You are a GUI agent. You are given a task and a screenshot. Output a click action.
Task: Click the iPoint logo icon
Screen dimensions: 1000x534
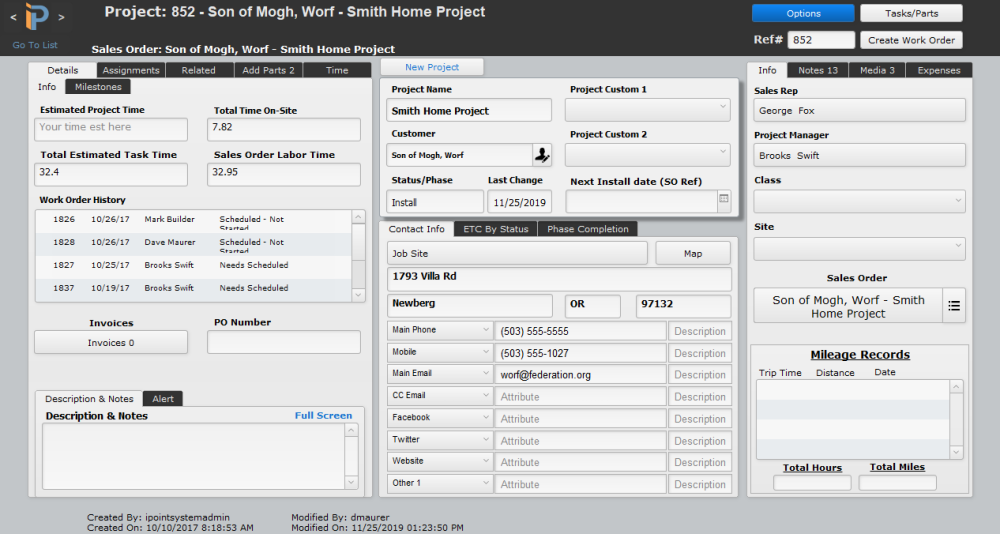(37, 17)
